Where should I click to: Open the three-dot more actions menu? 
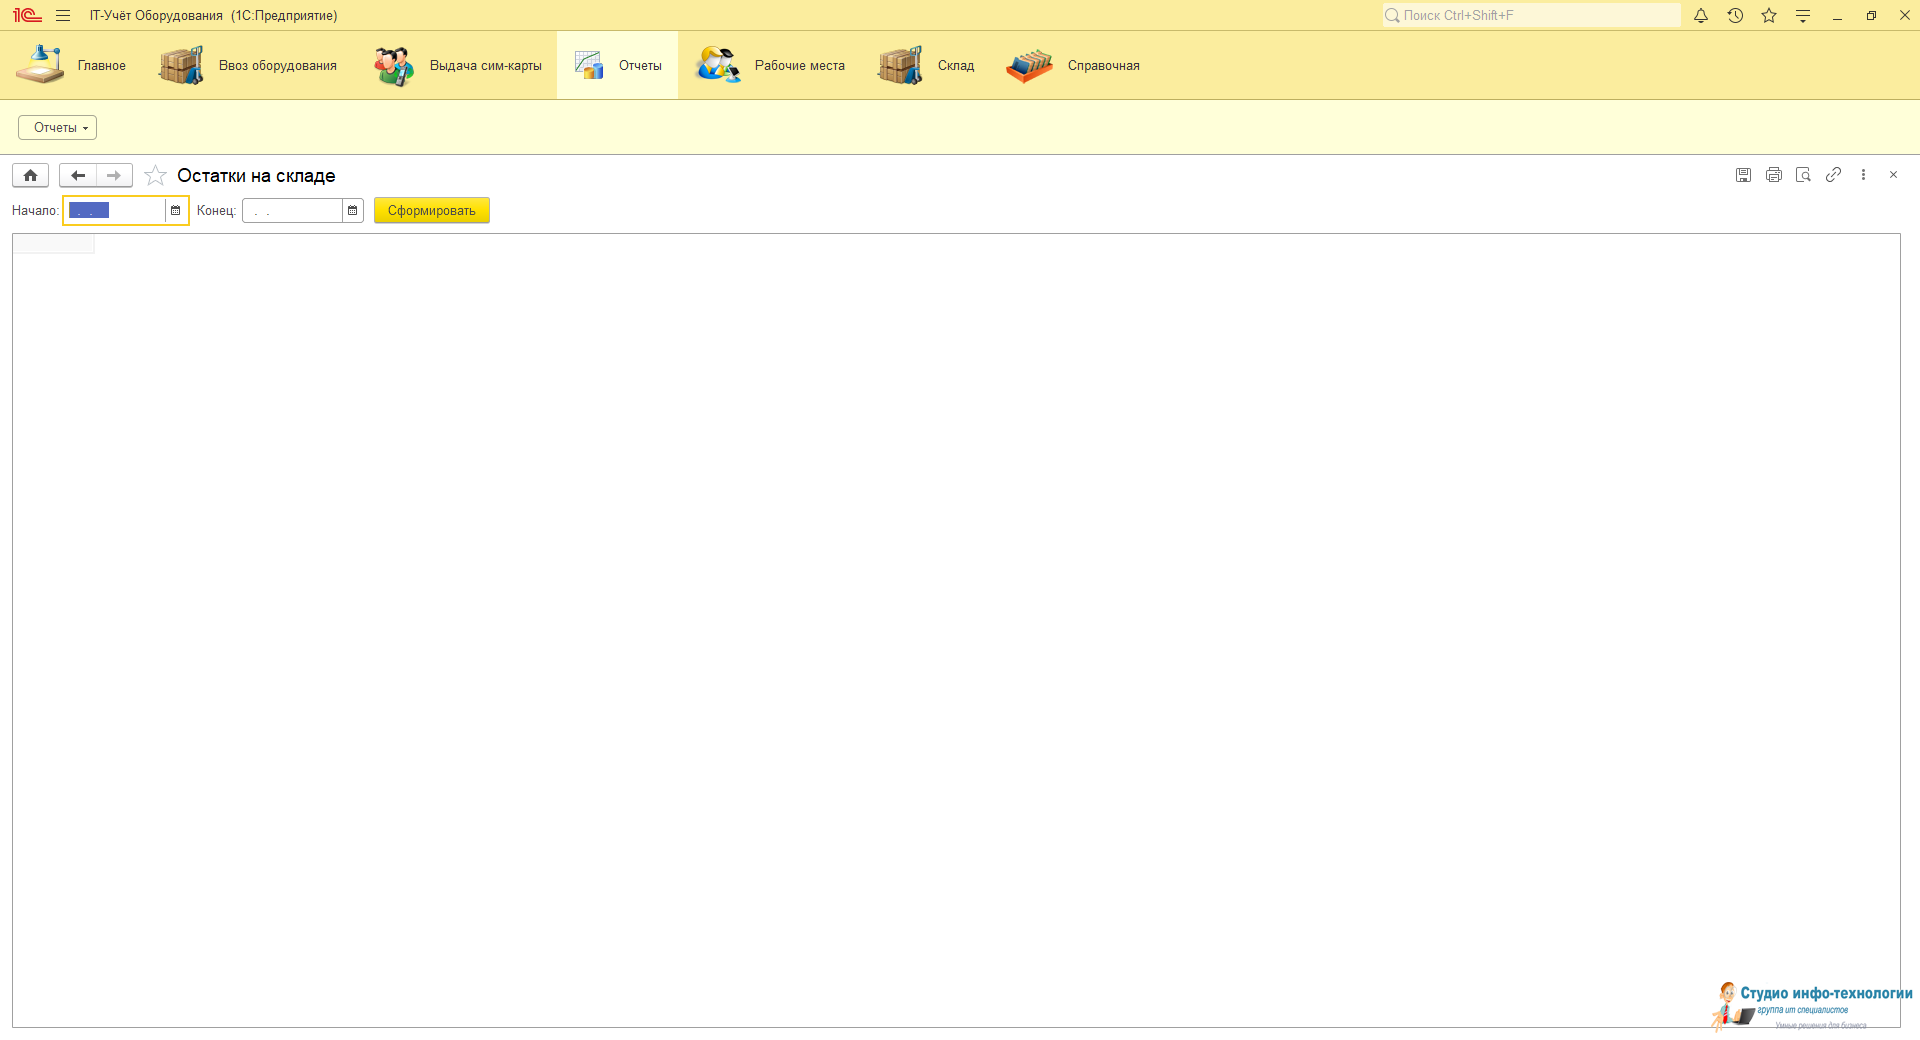tap(1863, 175)
